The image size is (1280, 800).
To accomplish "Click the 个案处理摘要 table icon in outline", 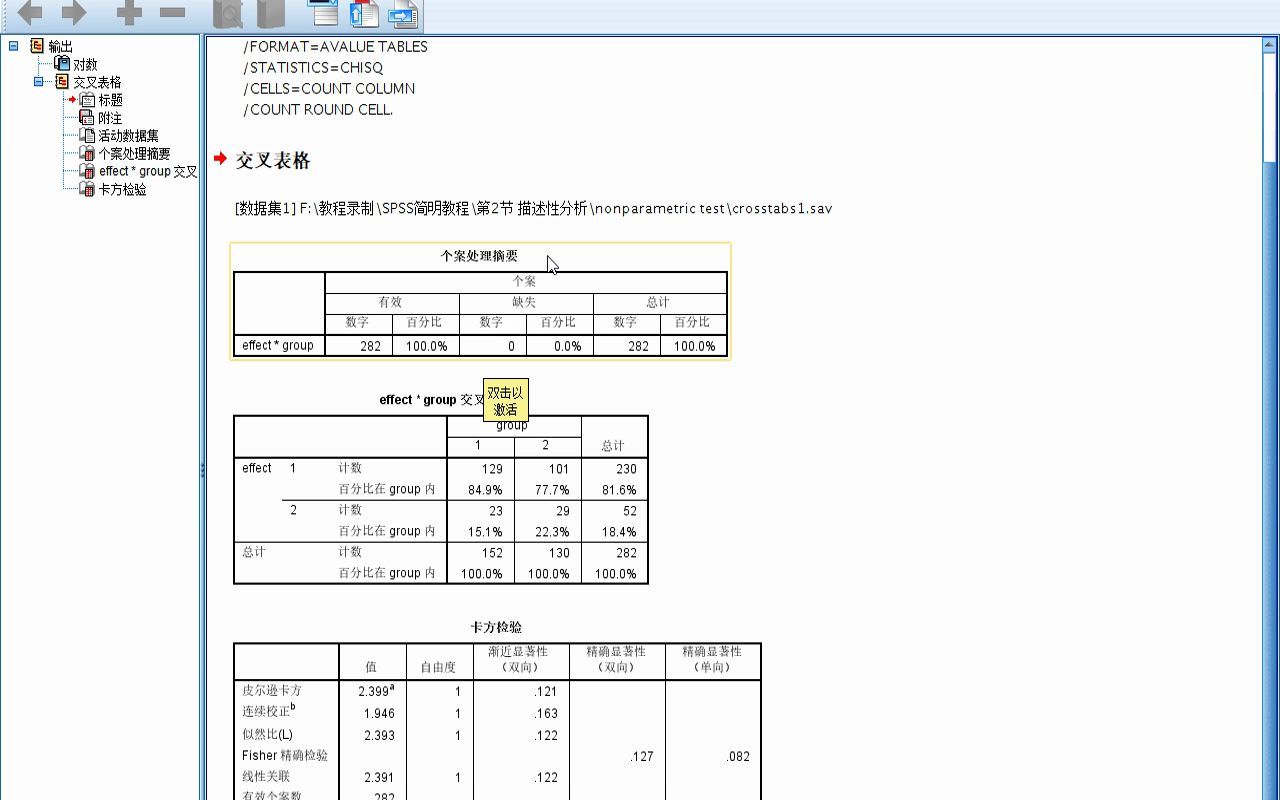I will [87, 154].
